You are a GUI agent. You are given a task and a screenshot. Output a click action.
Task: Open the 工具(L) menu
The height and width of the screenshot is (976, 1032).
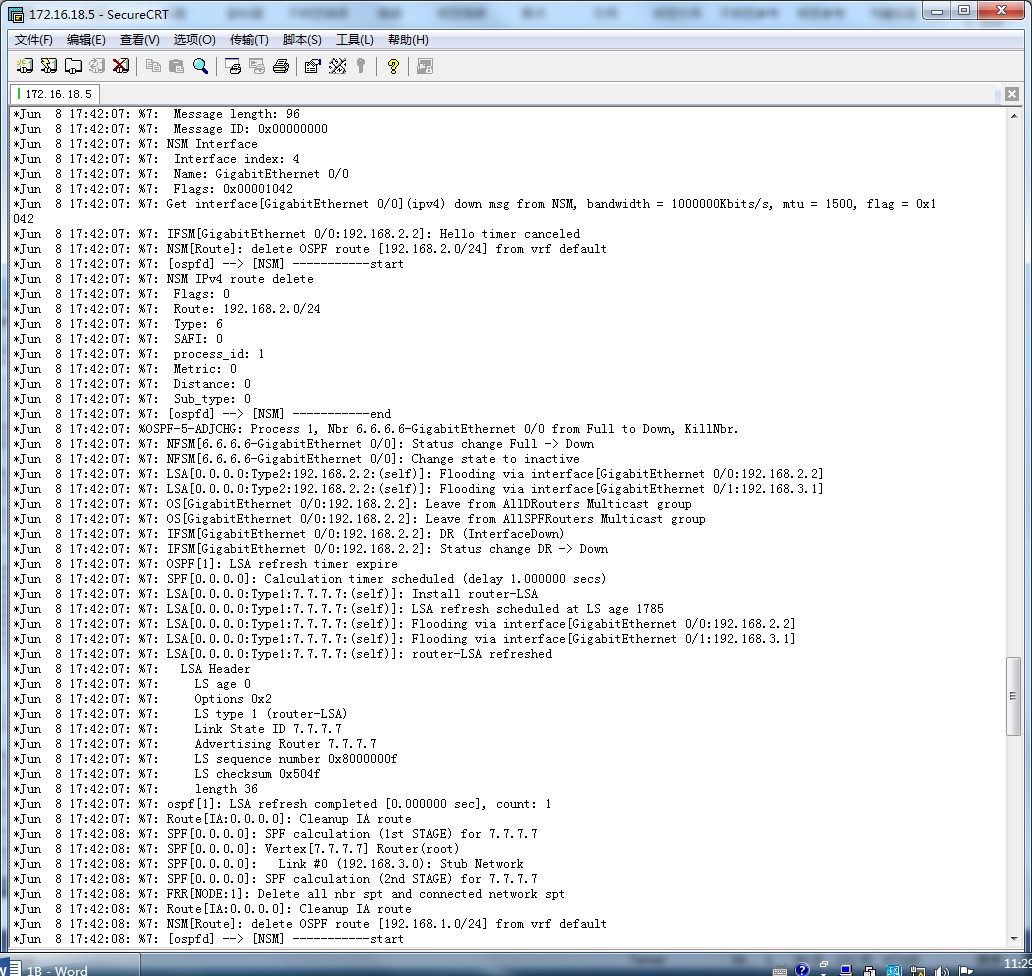[x=354, y=40]
